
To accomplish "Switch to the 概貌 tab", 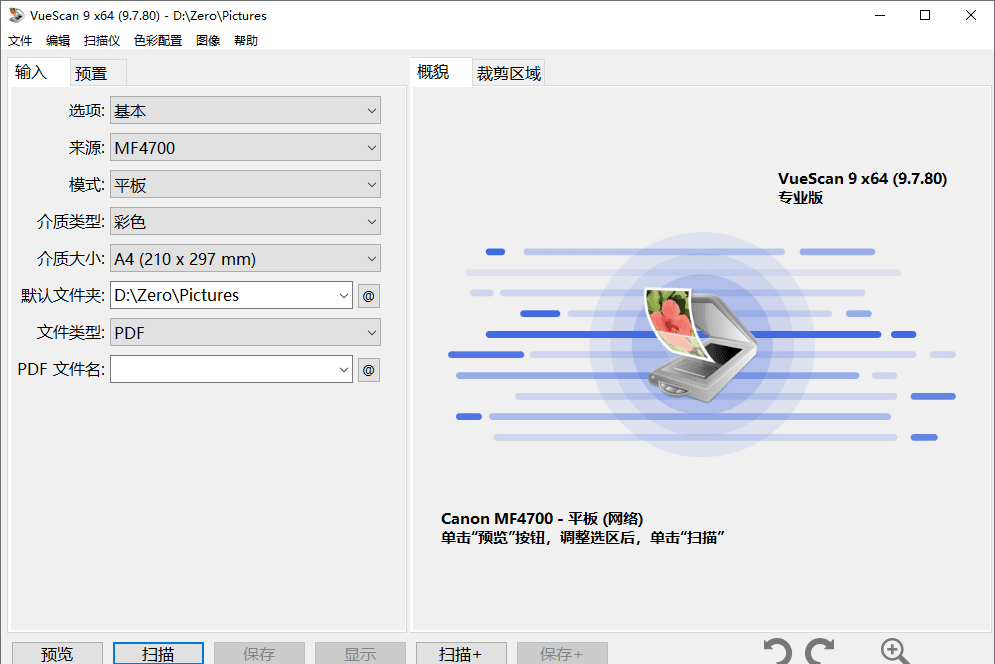I will [440, 72].
